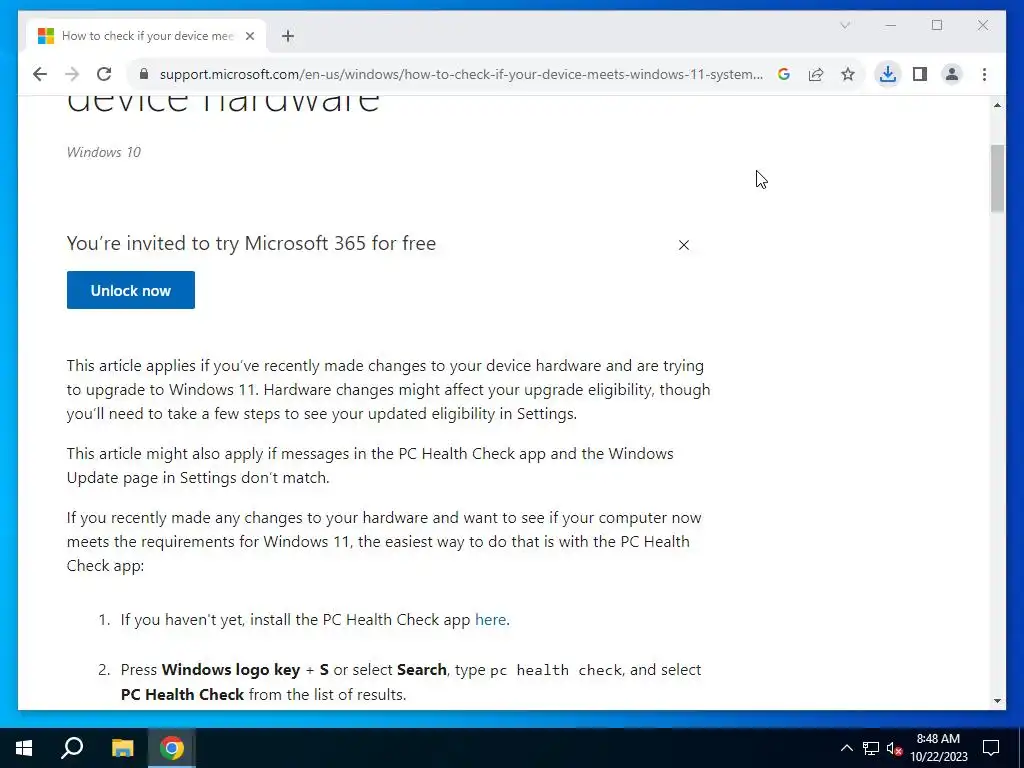
Task: Open the Windows Start menu
Action: tap(24, 748)
